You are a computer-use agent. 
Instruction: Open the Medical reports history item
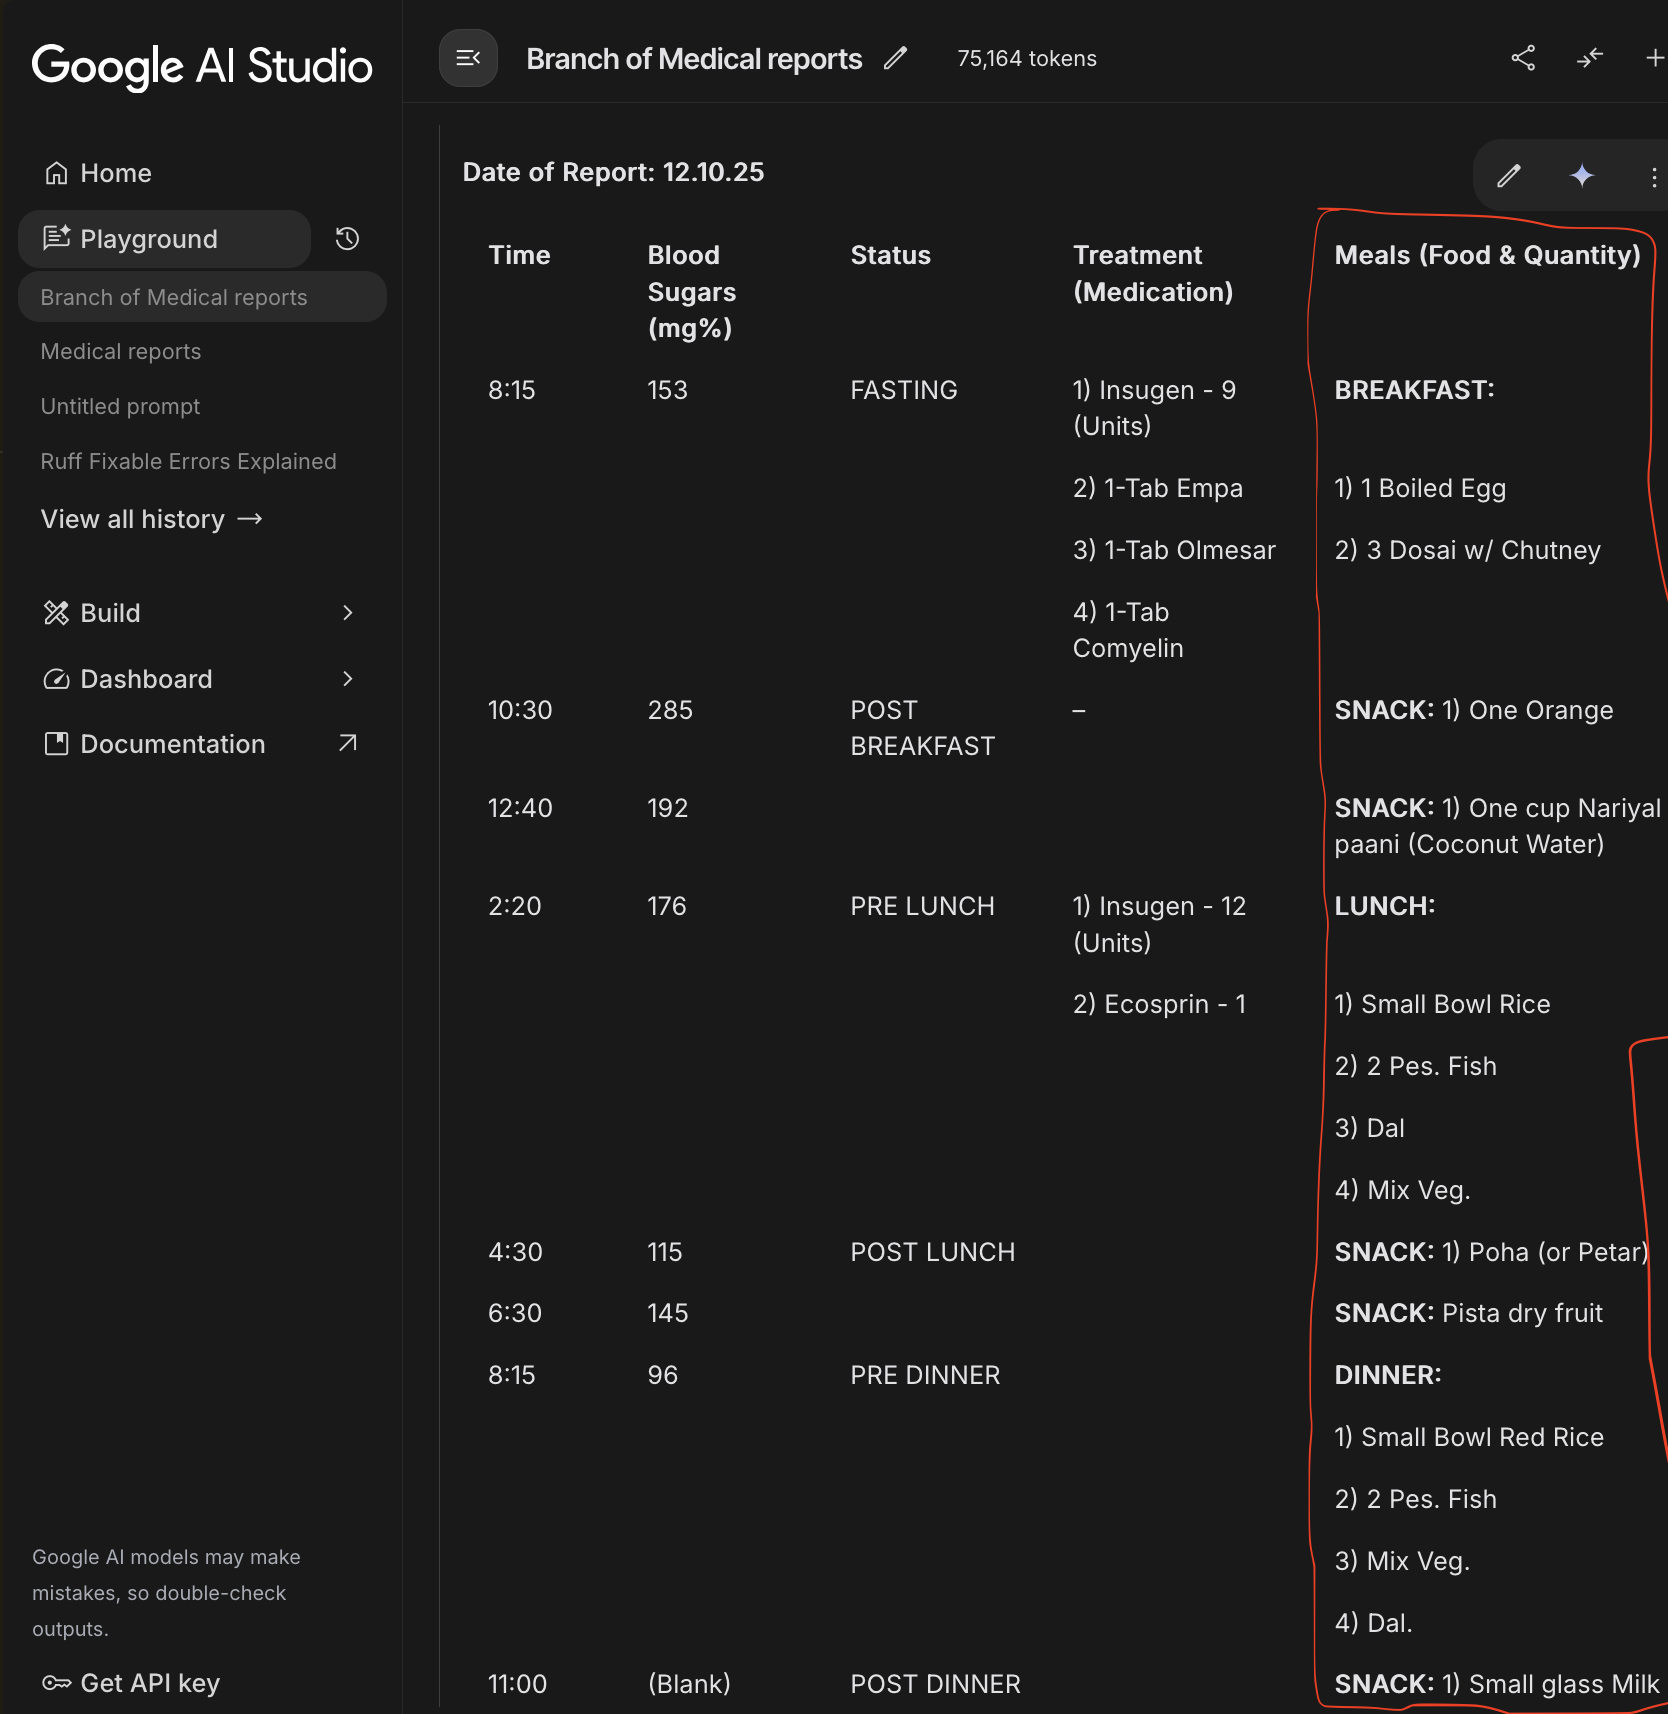(121, 352)
